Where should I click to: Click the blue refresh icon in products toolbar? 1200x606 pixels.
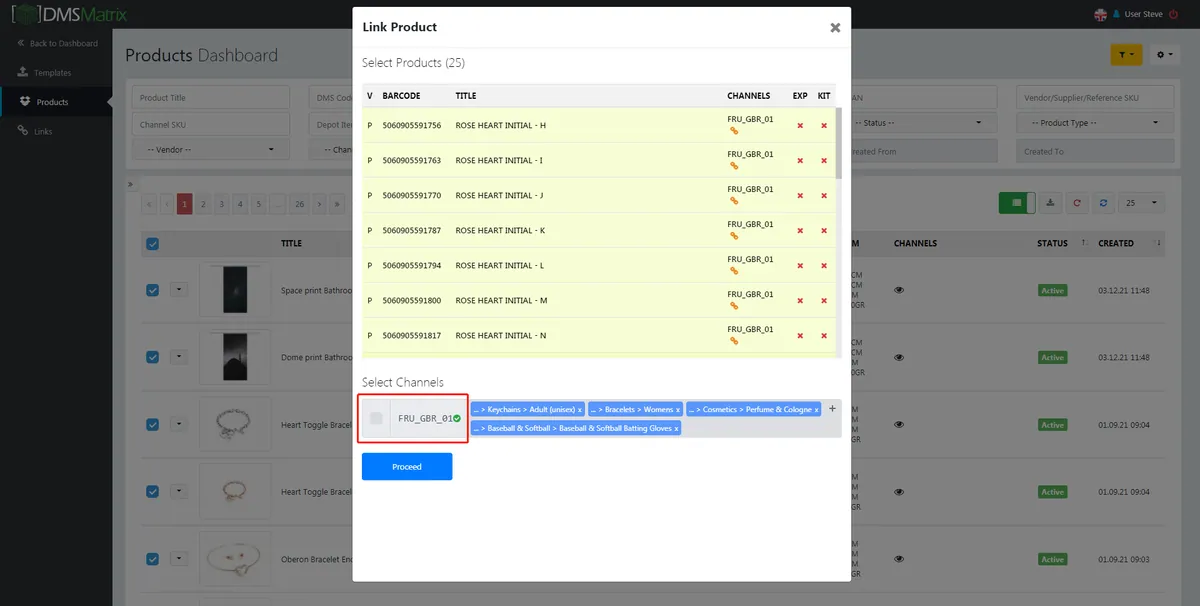[x=1103, y=203]
